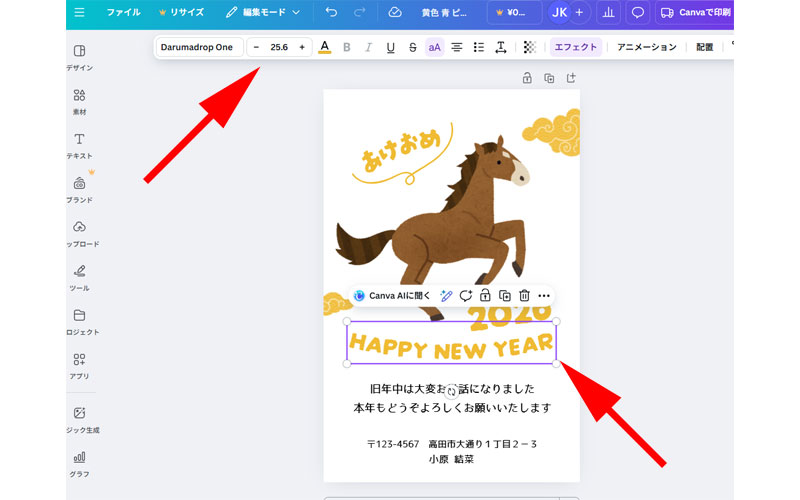The image size is (800, 500).
Task: Select the name 小原 結菜
Action: (452, 459)
